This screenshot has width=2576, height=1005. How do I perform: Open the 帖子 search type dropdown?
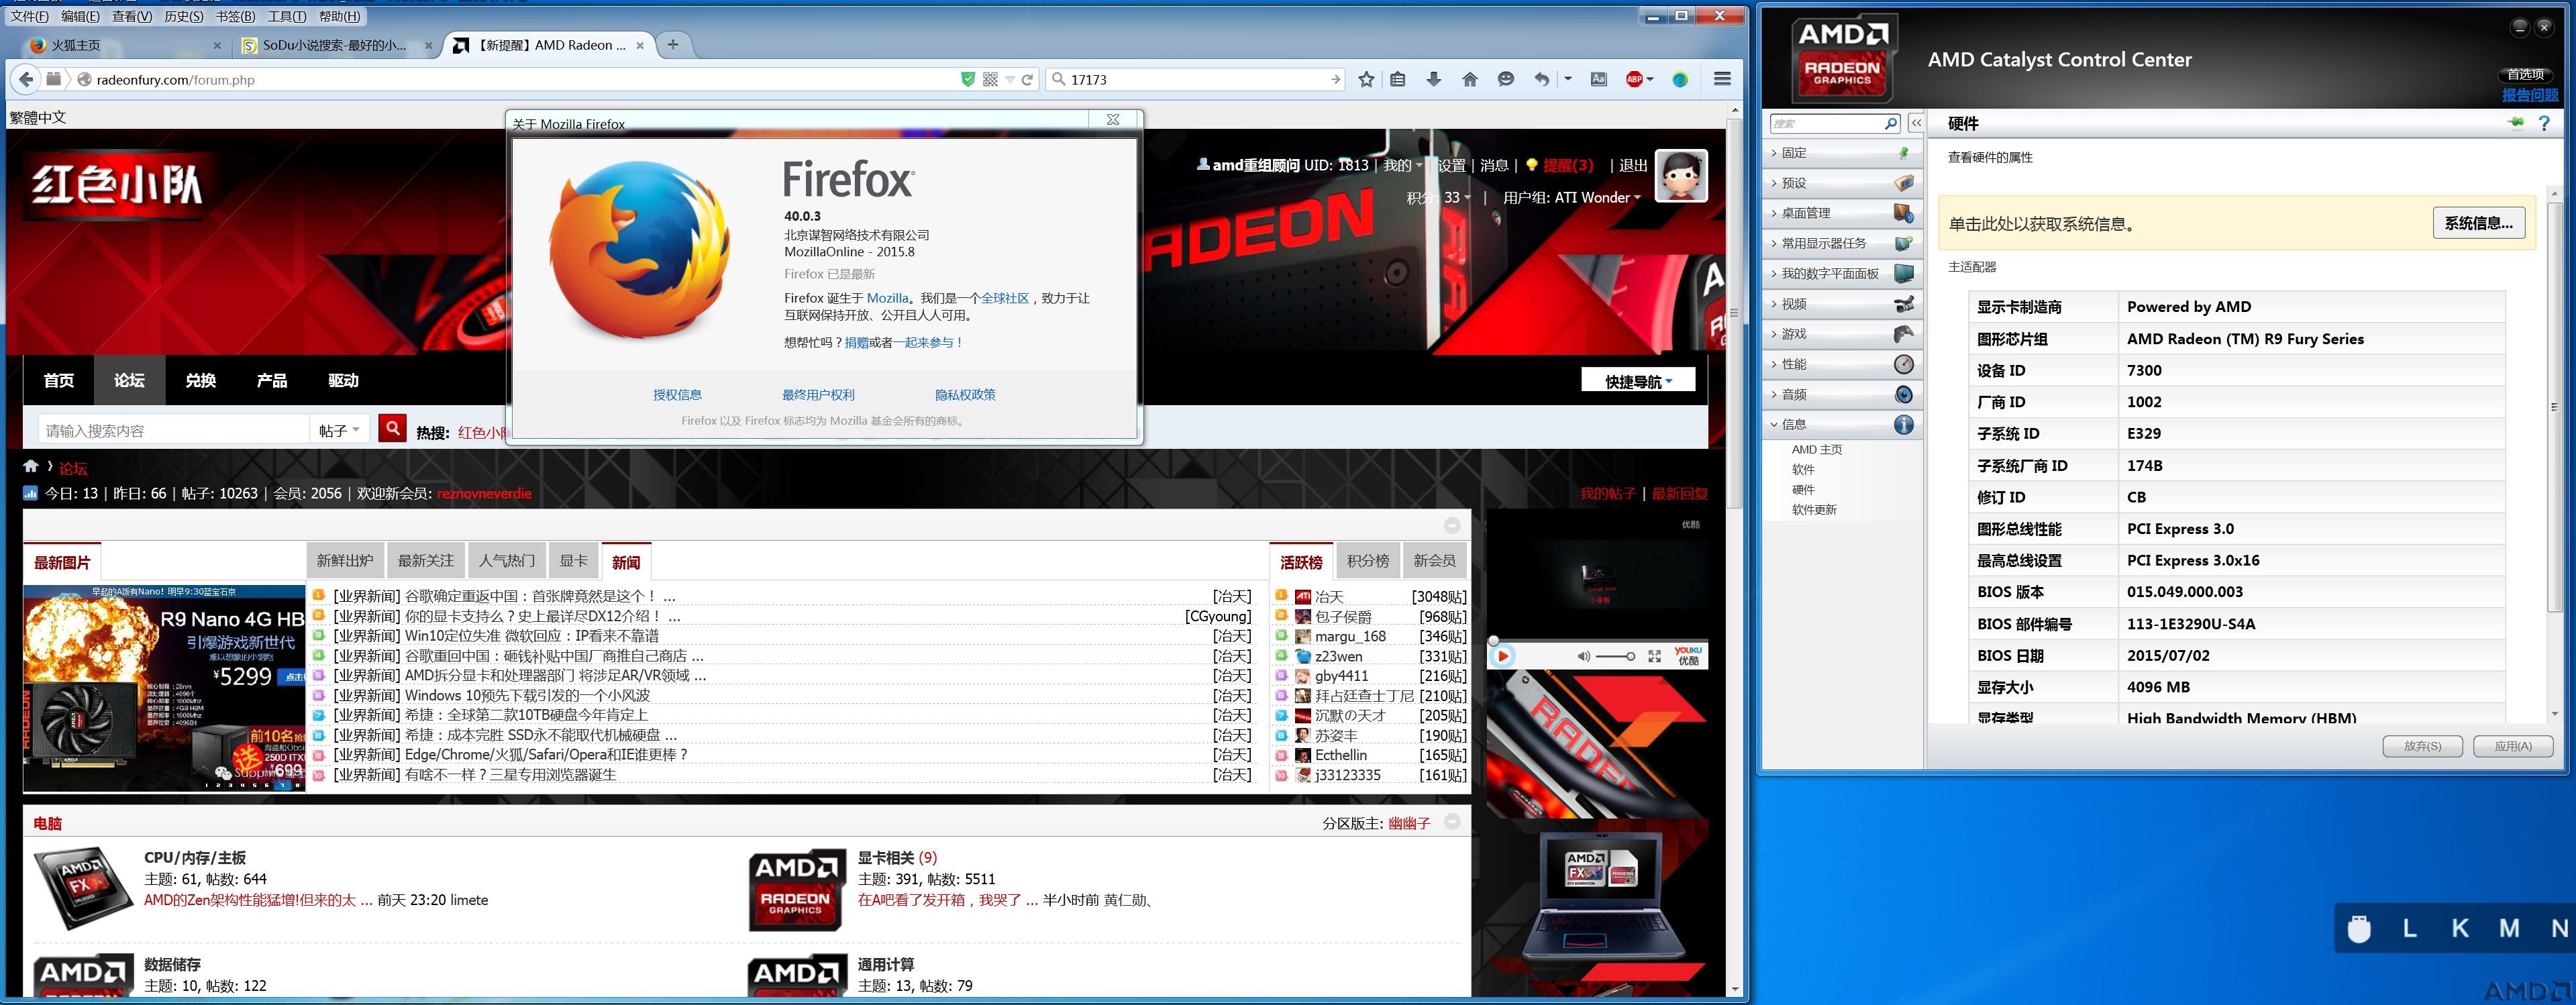point(340,430)
